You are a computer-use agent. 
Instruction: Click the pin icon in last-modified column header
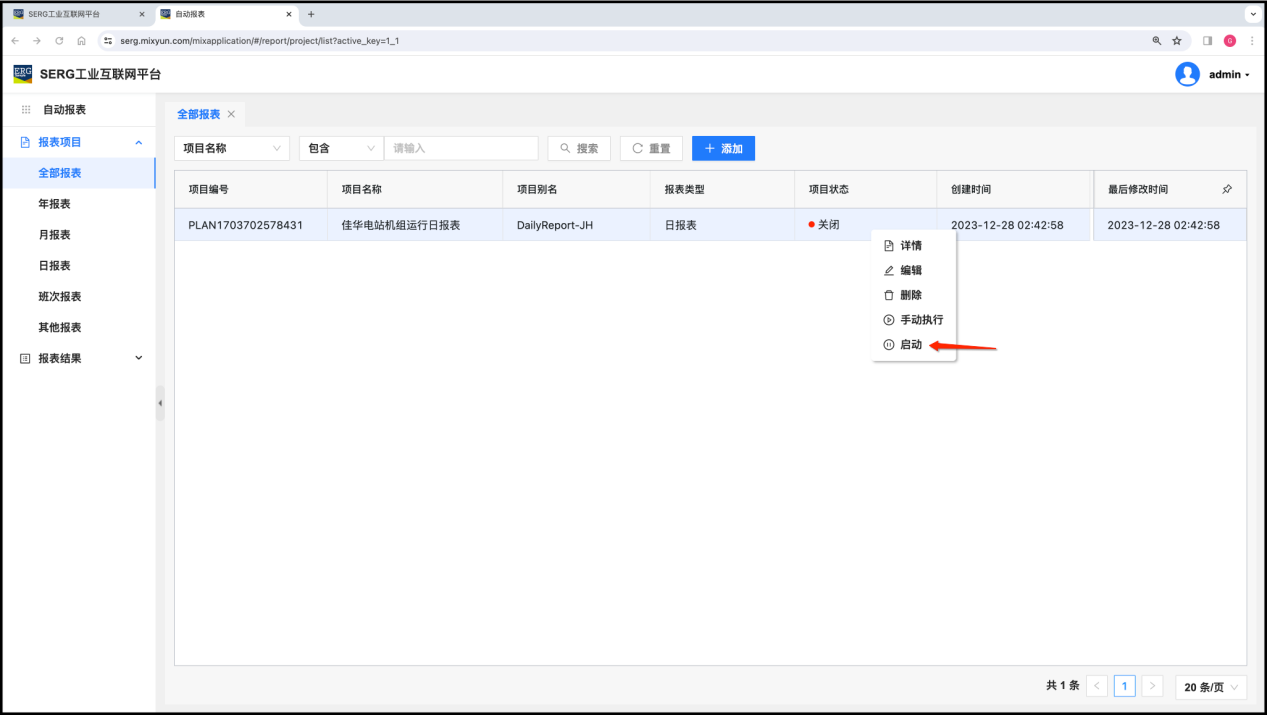tap(1227, 189)
